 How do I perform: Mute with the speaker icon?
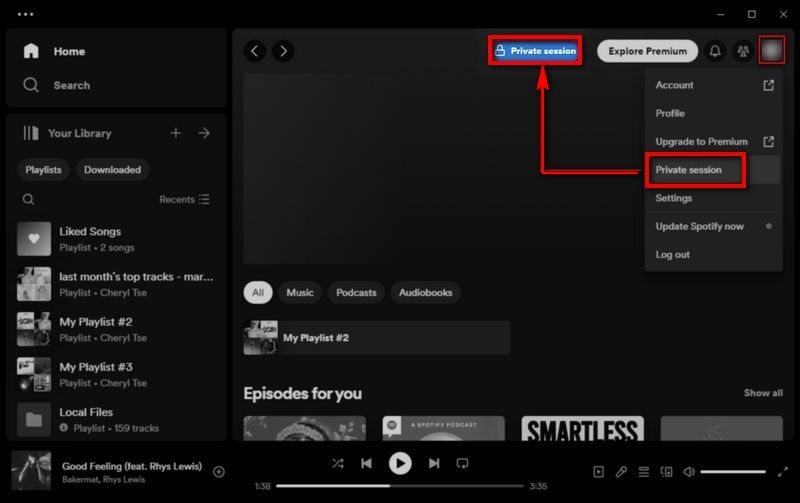pyautogui.click(x=689, y=472)
